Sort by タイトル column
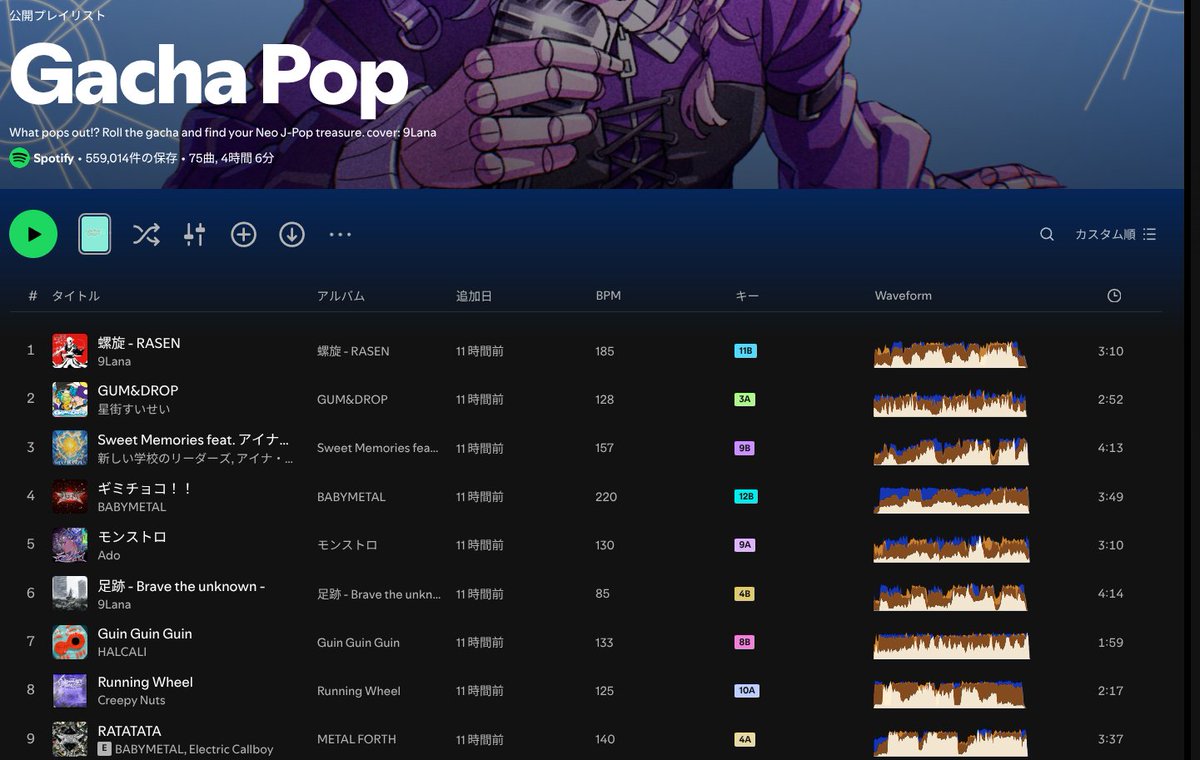The height and width of the screenshot is (760, 1200). 76,296
